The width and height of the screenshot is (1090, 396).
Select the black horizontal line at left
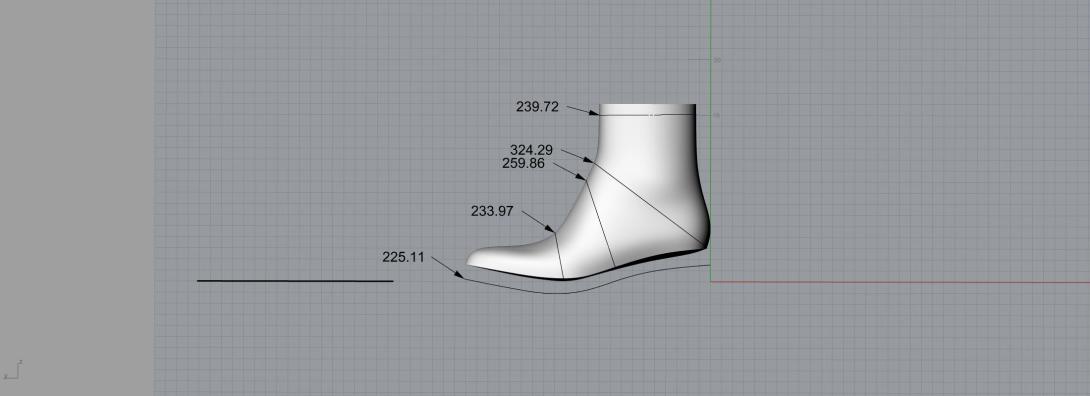pos(295,281)
